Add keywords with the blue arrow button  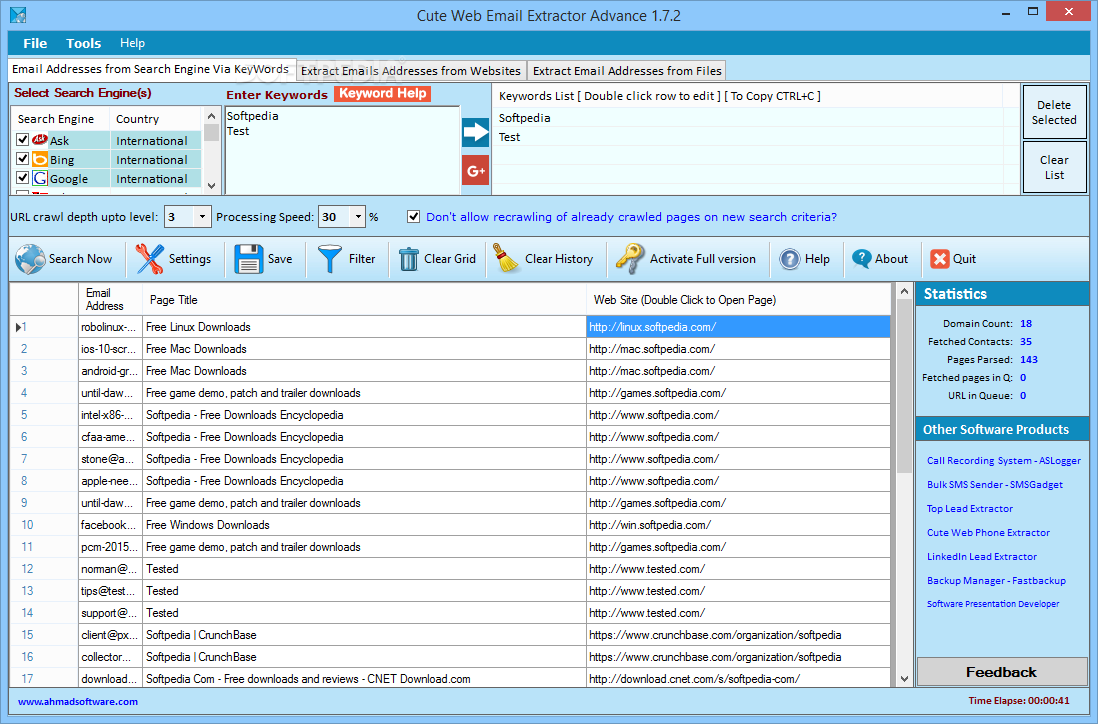pyautogui.click(x=475, y=132)
